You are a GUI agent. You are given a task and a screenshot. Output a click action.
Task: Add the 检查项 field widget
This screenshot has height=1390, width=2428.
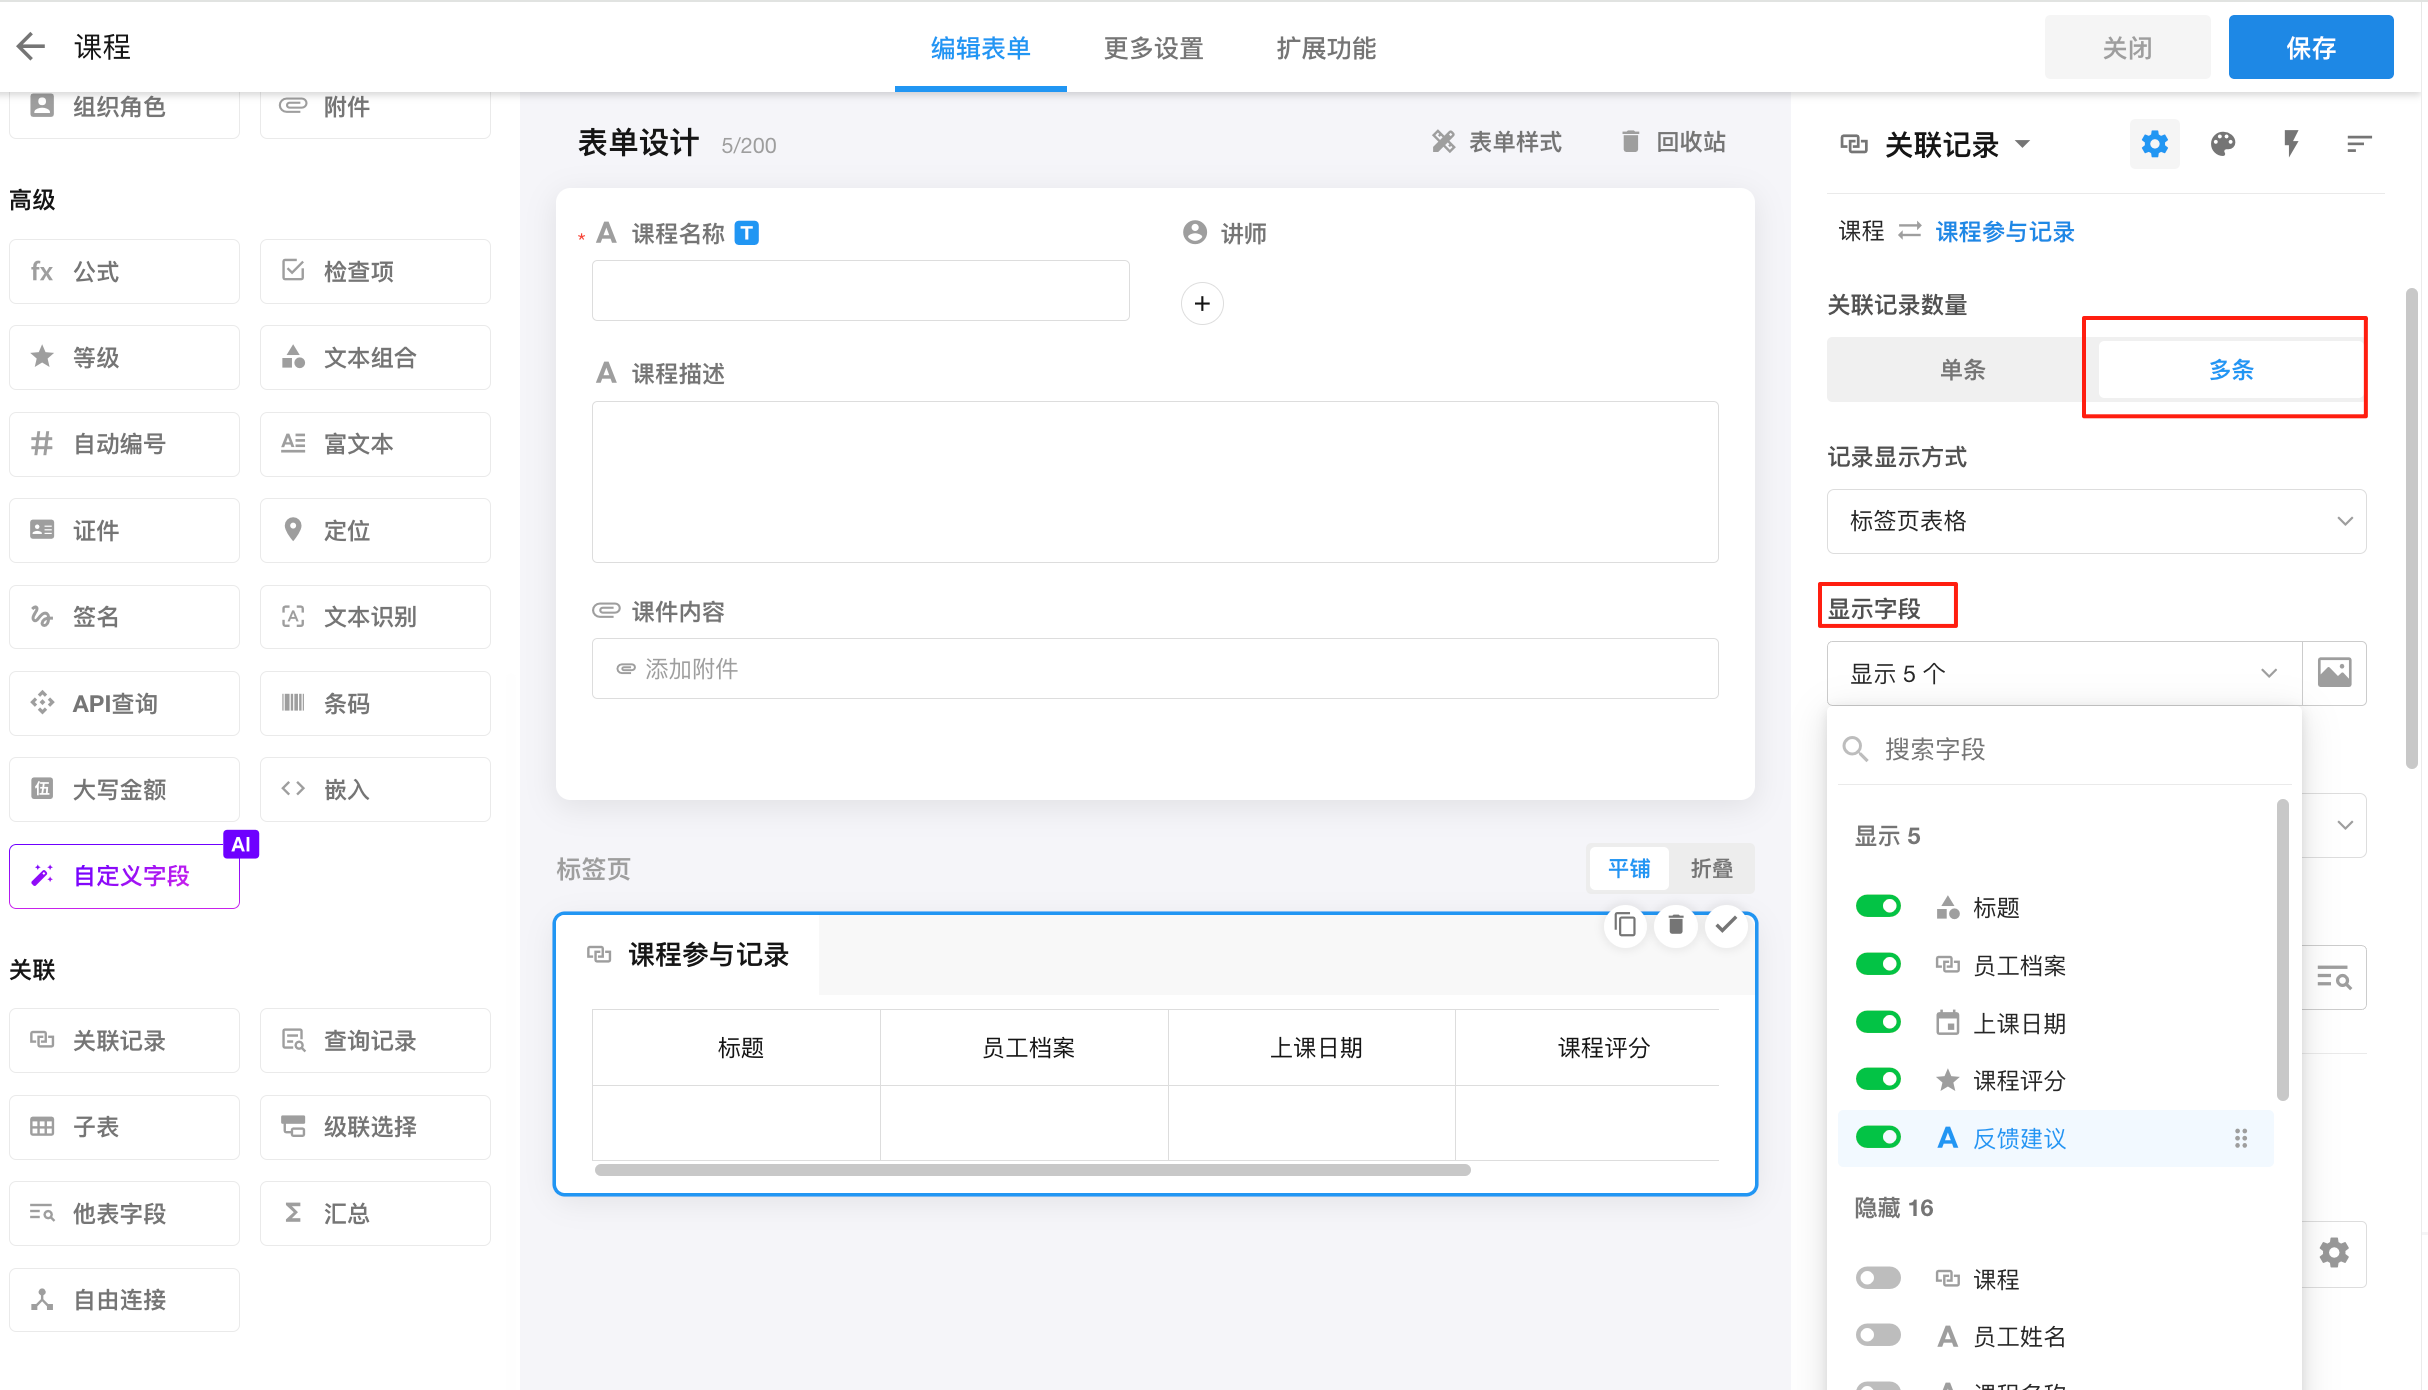[x=375, y=271]
